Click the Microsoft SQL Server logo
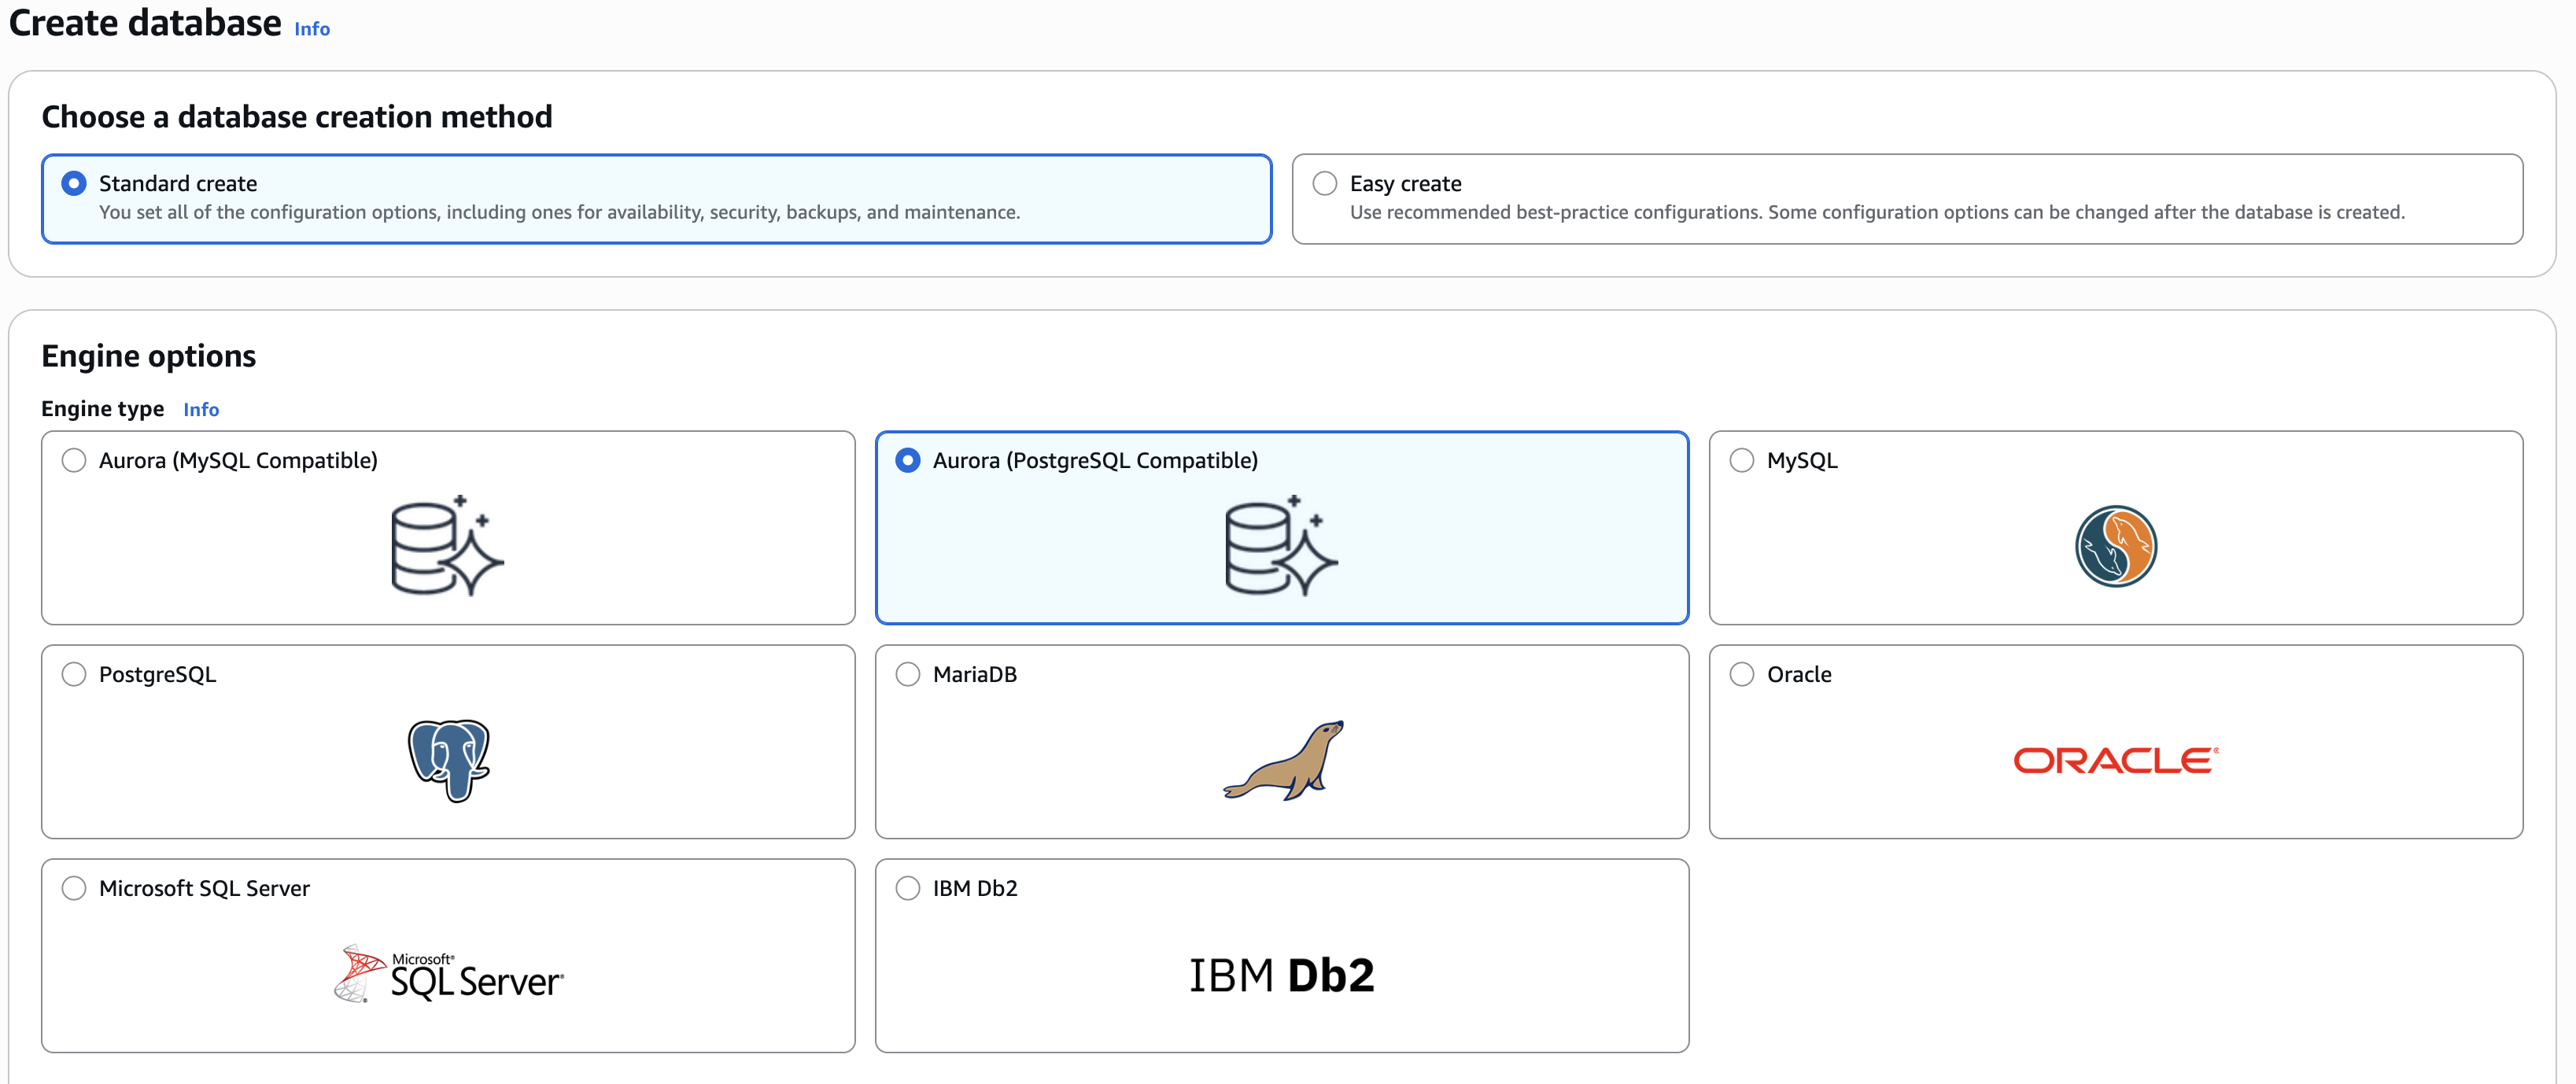The width and height of the screenshot is (2576, 1084). pos(448,973)
